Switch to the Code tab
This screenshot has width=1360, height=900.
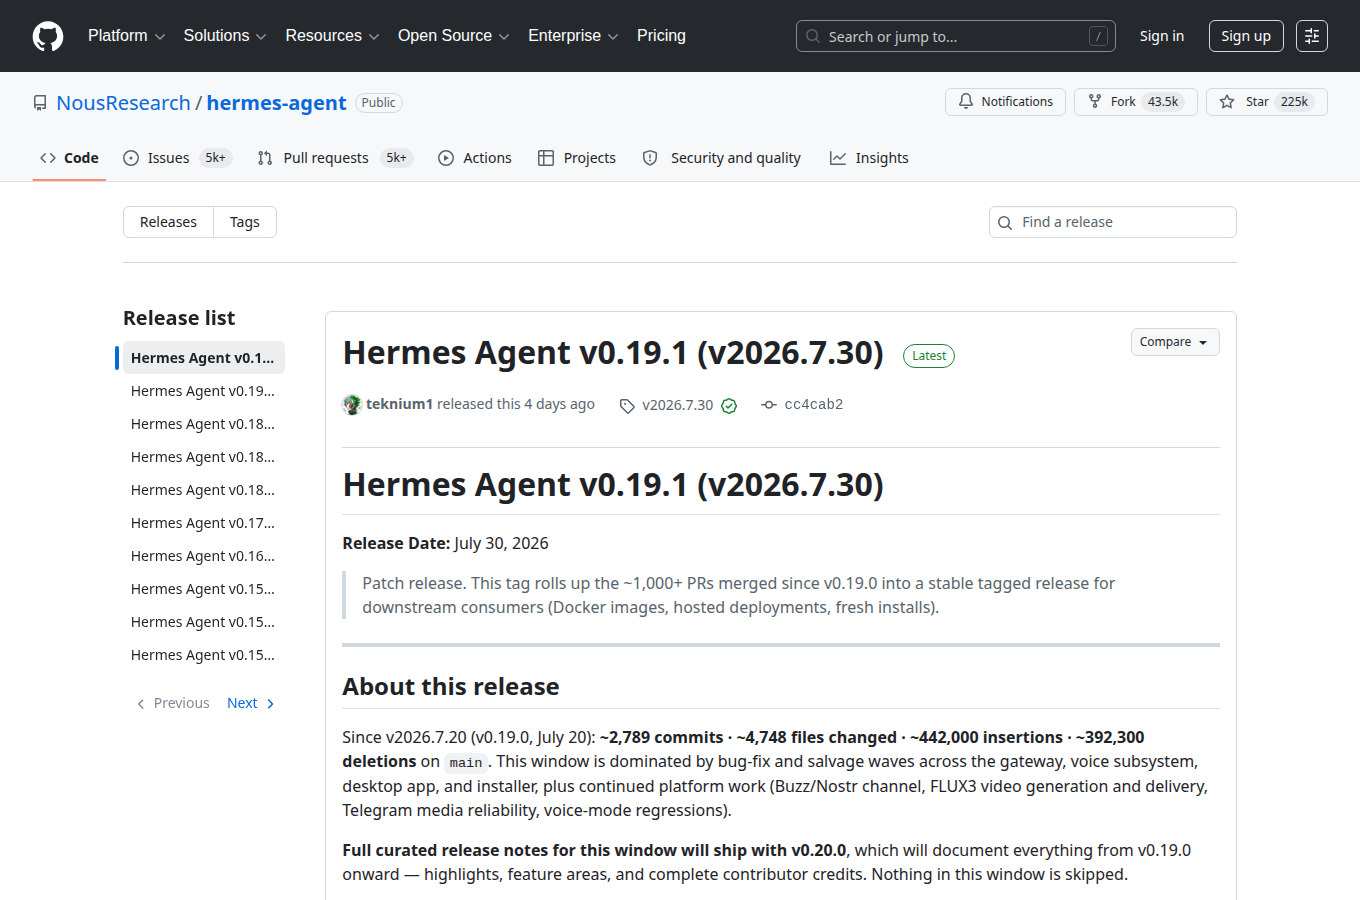pos(69,158)
